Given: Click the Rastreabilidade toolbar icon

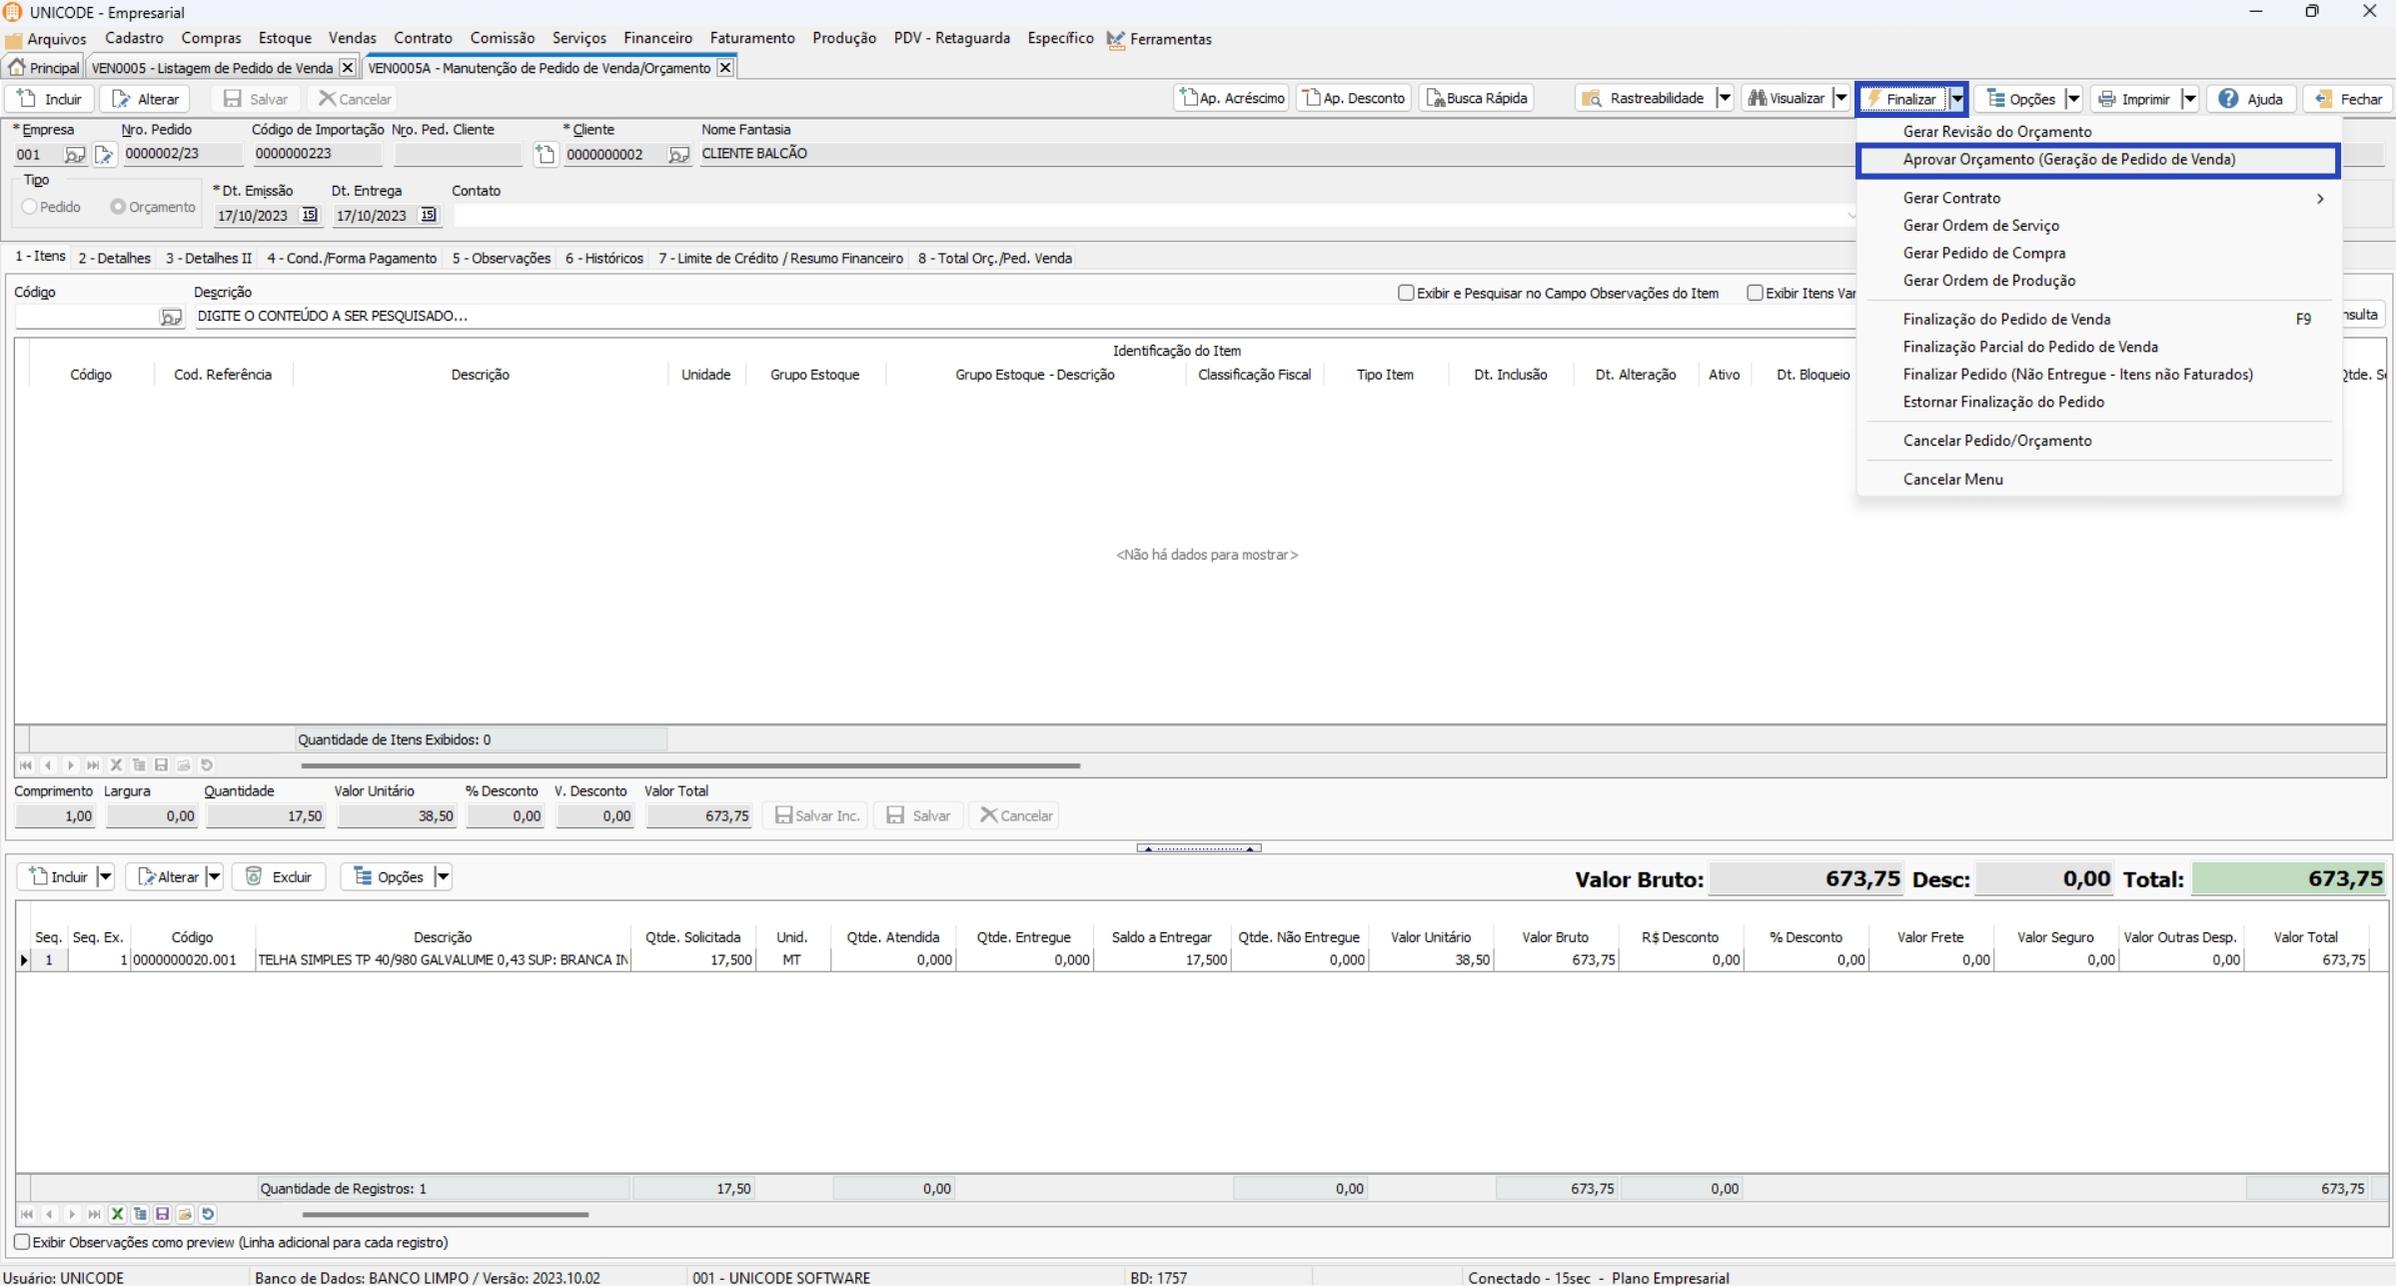Looking at the screenshot, I should point(1592,98).
